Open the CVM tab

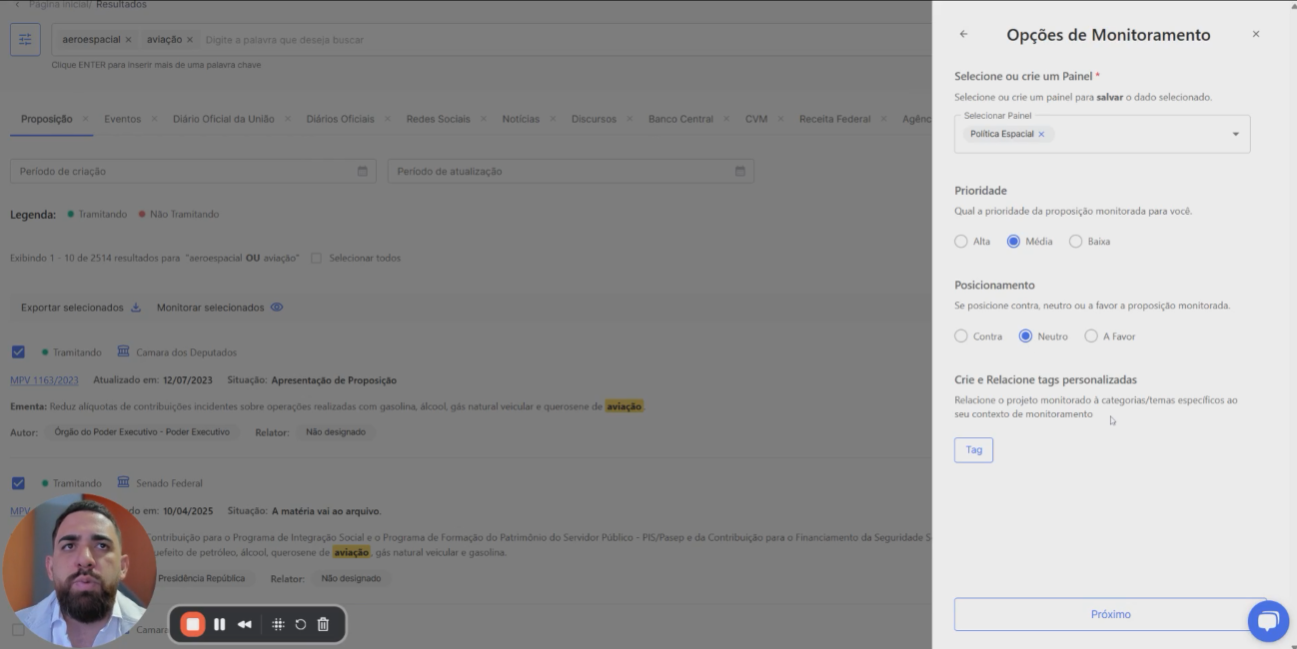click(756, 119)
